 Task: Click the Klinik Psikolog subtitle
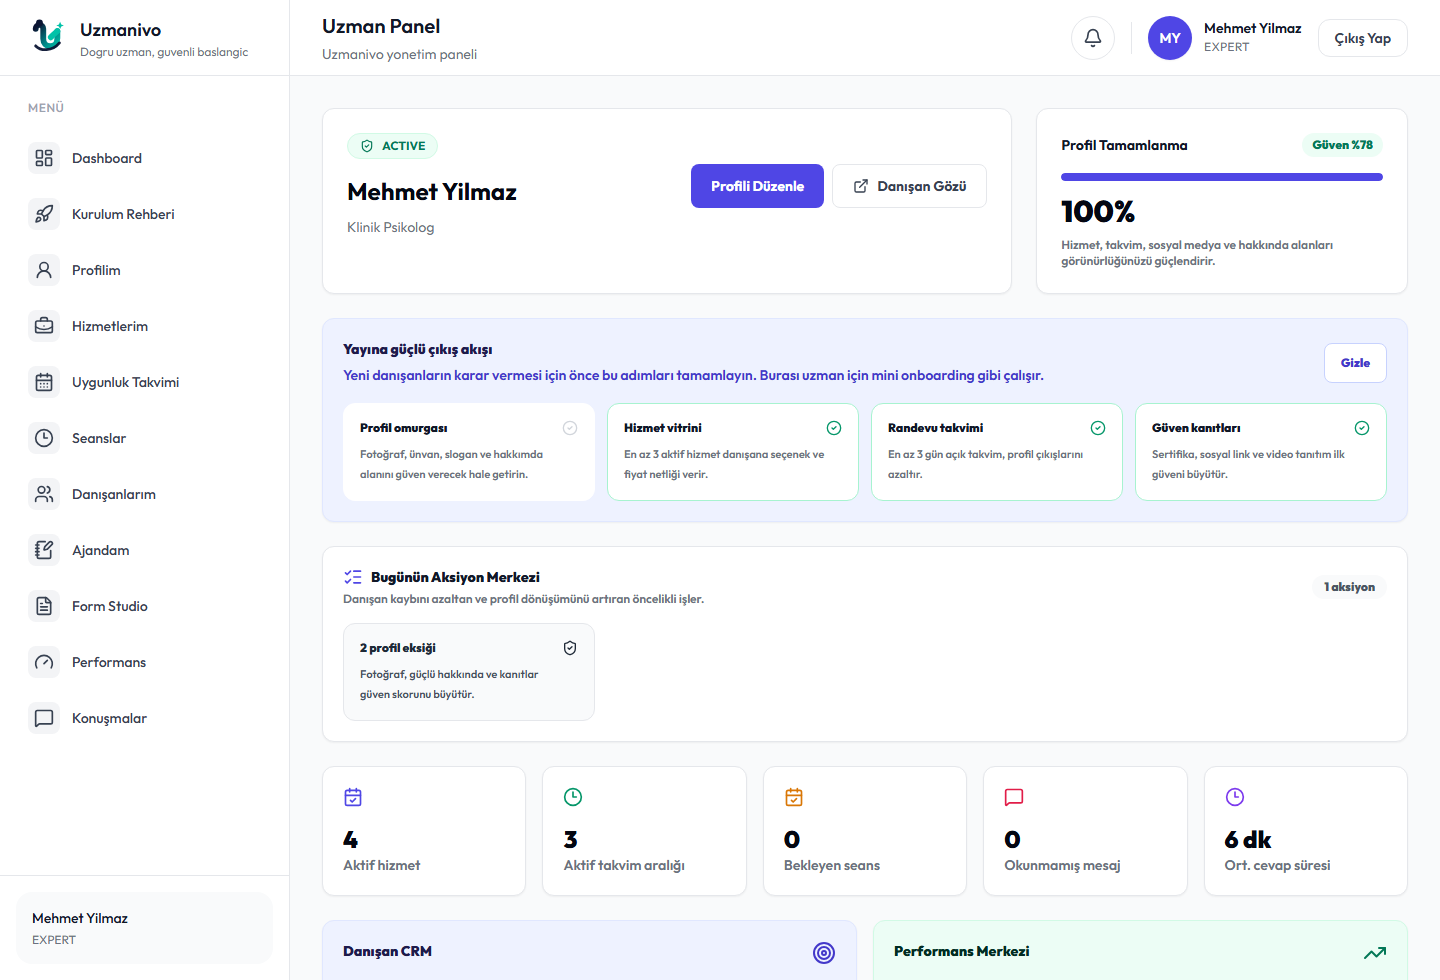(390, 227)
